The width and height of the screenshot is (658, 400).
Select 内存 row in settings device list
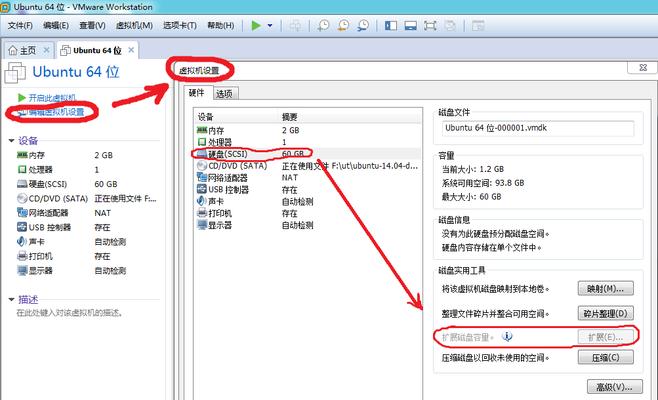(308, 131)
